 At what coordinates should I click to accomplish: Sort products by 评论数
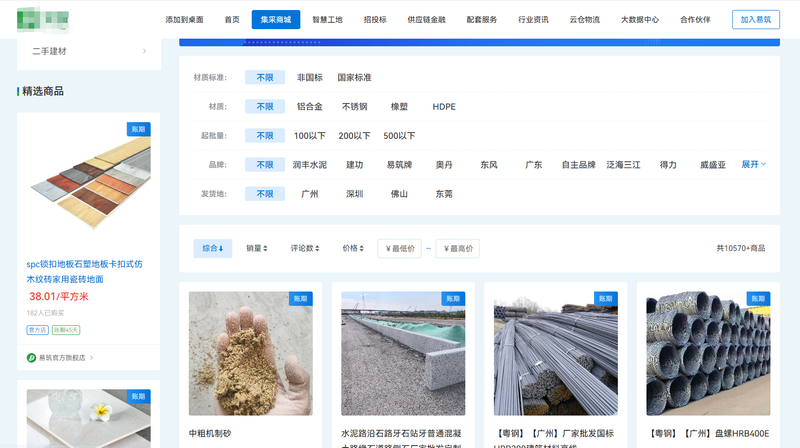pos(305,248)
